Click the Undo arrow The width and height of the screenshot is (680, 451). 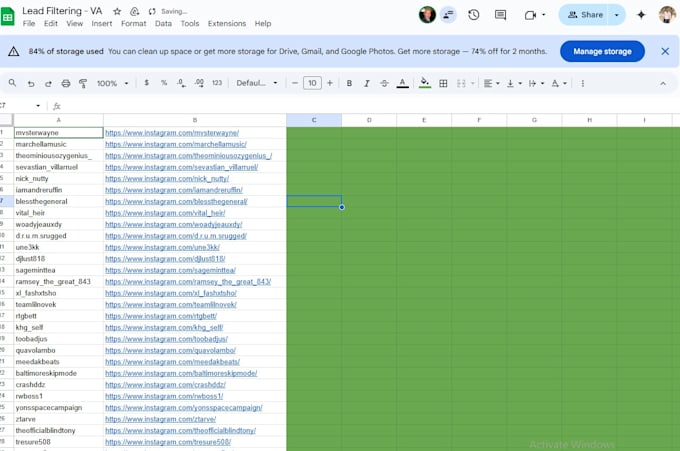(x=31, y=83)
